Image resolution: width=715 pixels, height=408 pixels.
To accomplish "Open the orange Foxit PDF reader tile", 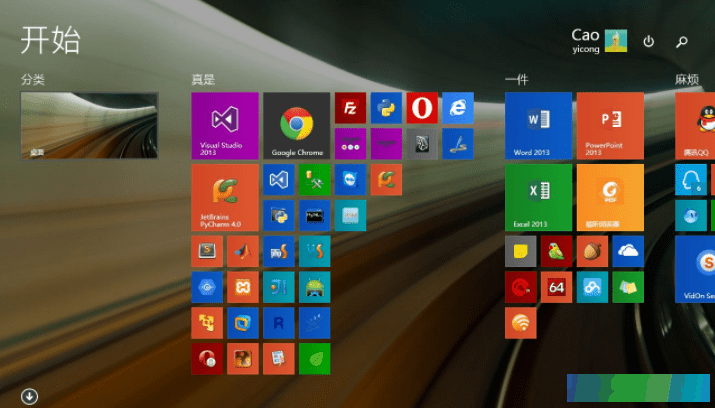I will (x=610, y=197).
